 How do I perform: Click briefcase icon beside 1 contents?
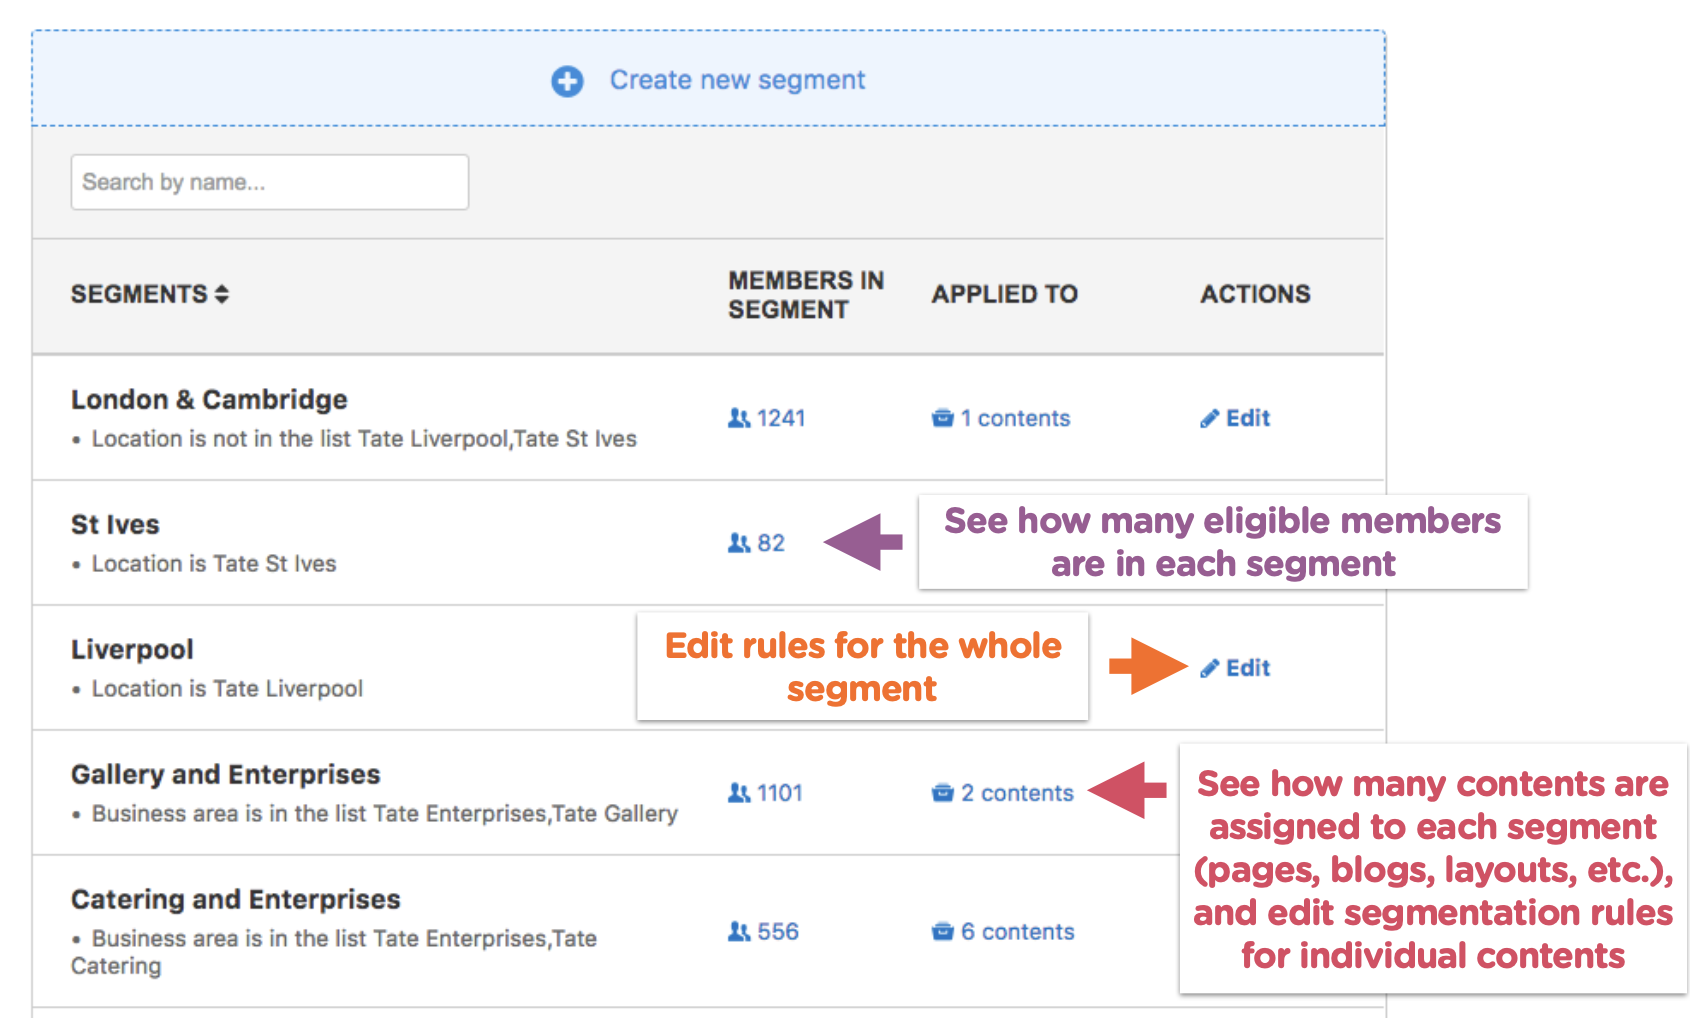[943, 418]
